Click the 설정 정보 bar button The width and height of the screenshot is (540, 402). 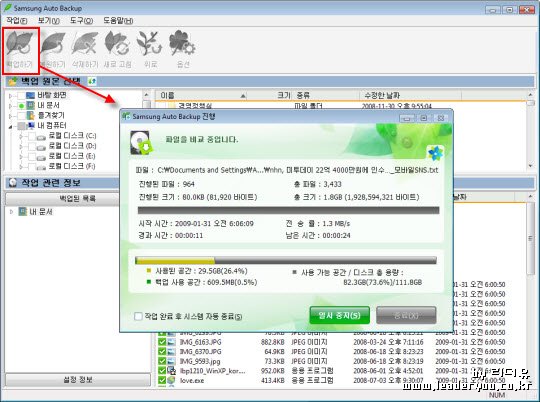coord(78,380)
